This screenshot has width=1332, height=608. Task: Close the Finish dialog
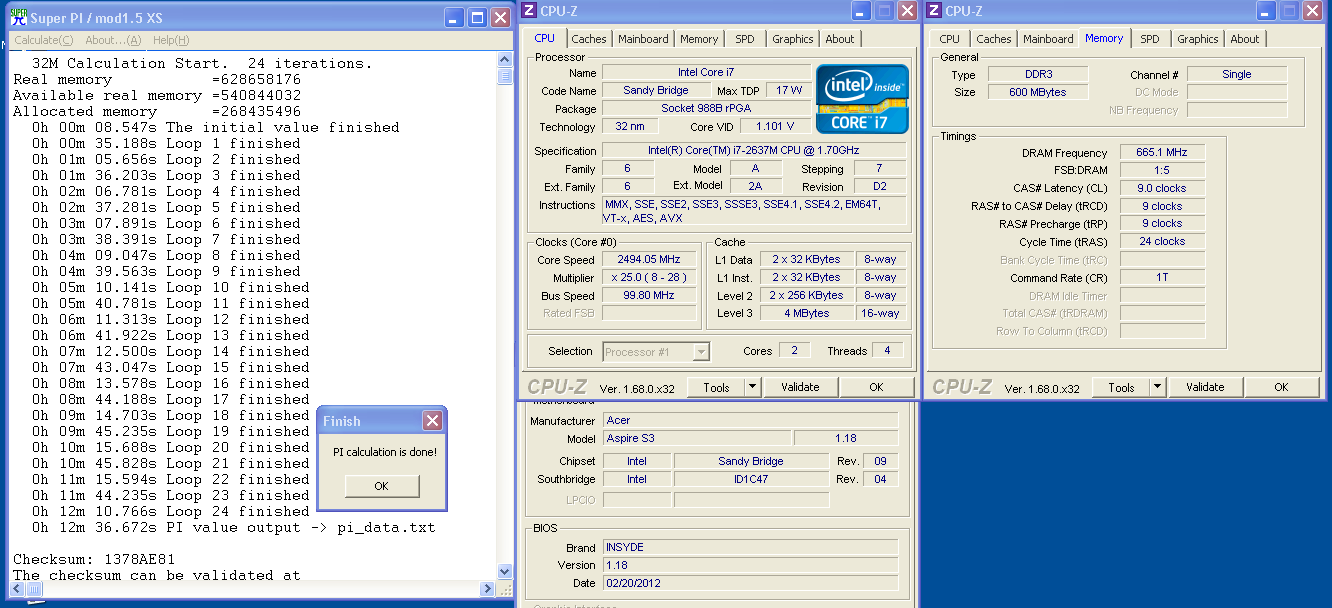click(x=432, y=421)
